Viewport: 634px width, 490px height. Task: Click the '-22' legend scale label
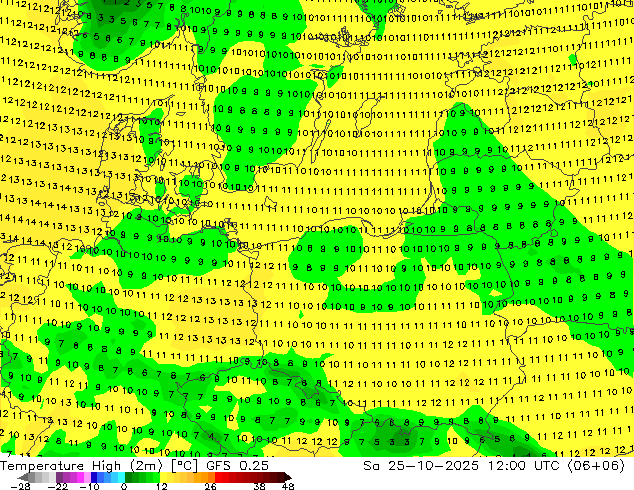tap(57, 486)
